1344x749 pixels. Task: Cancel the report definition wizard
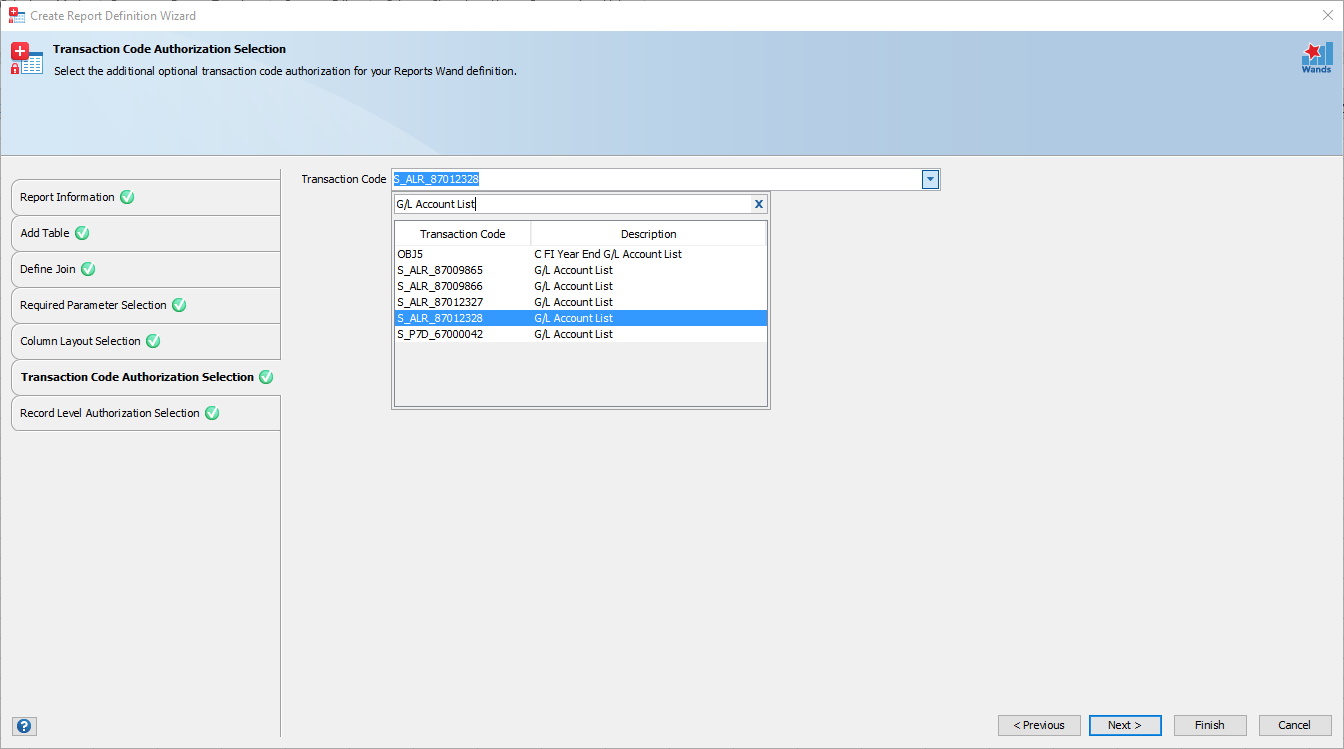[1295, 725]
